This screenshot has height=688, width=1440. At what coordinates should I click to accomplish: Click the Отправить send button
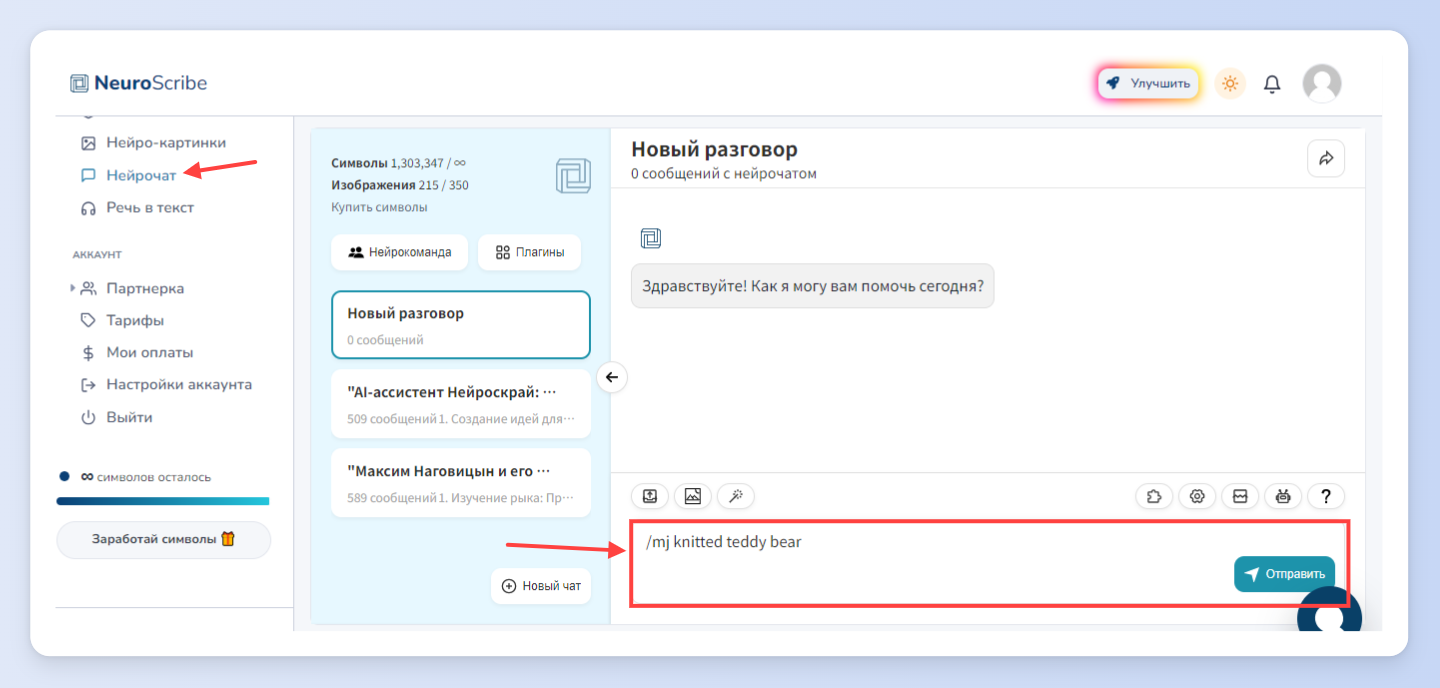pos(1284,574)
